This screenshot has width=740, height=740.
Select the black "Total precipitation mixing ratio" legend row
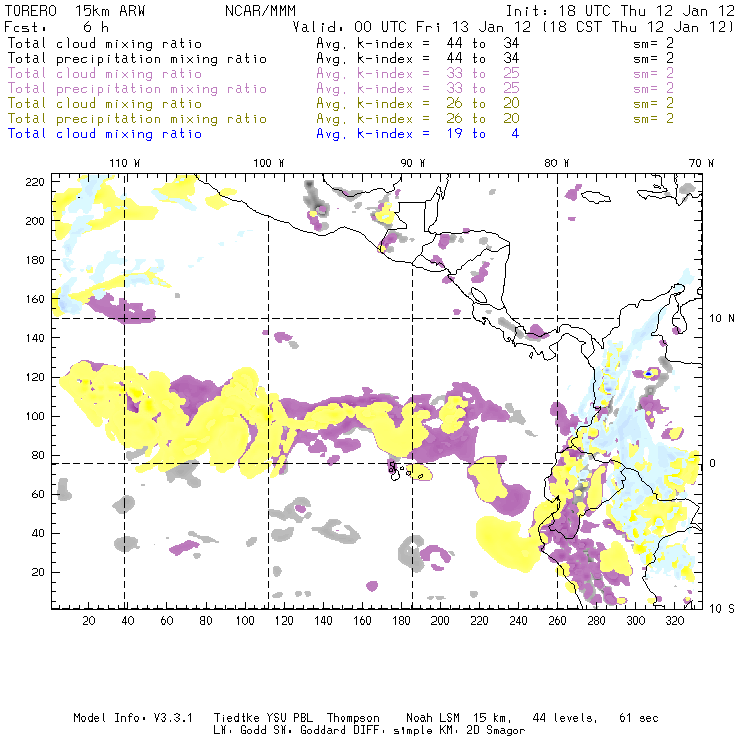tap(341, 59)
